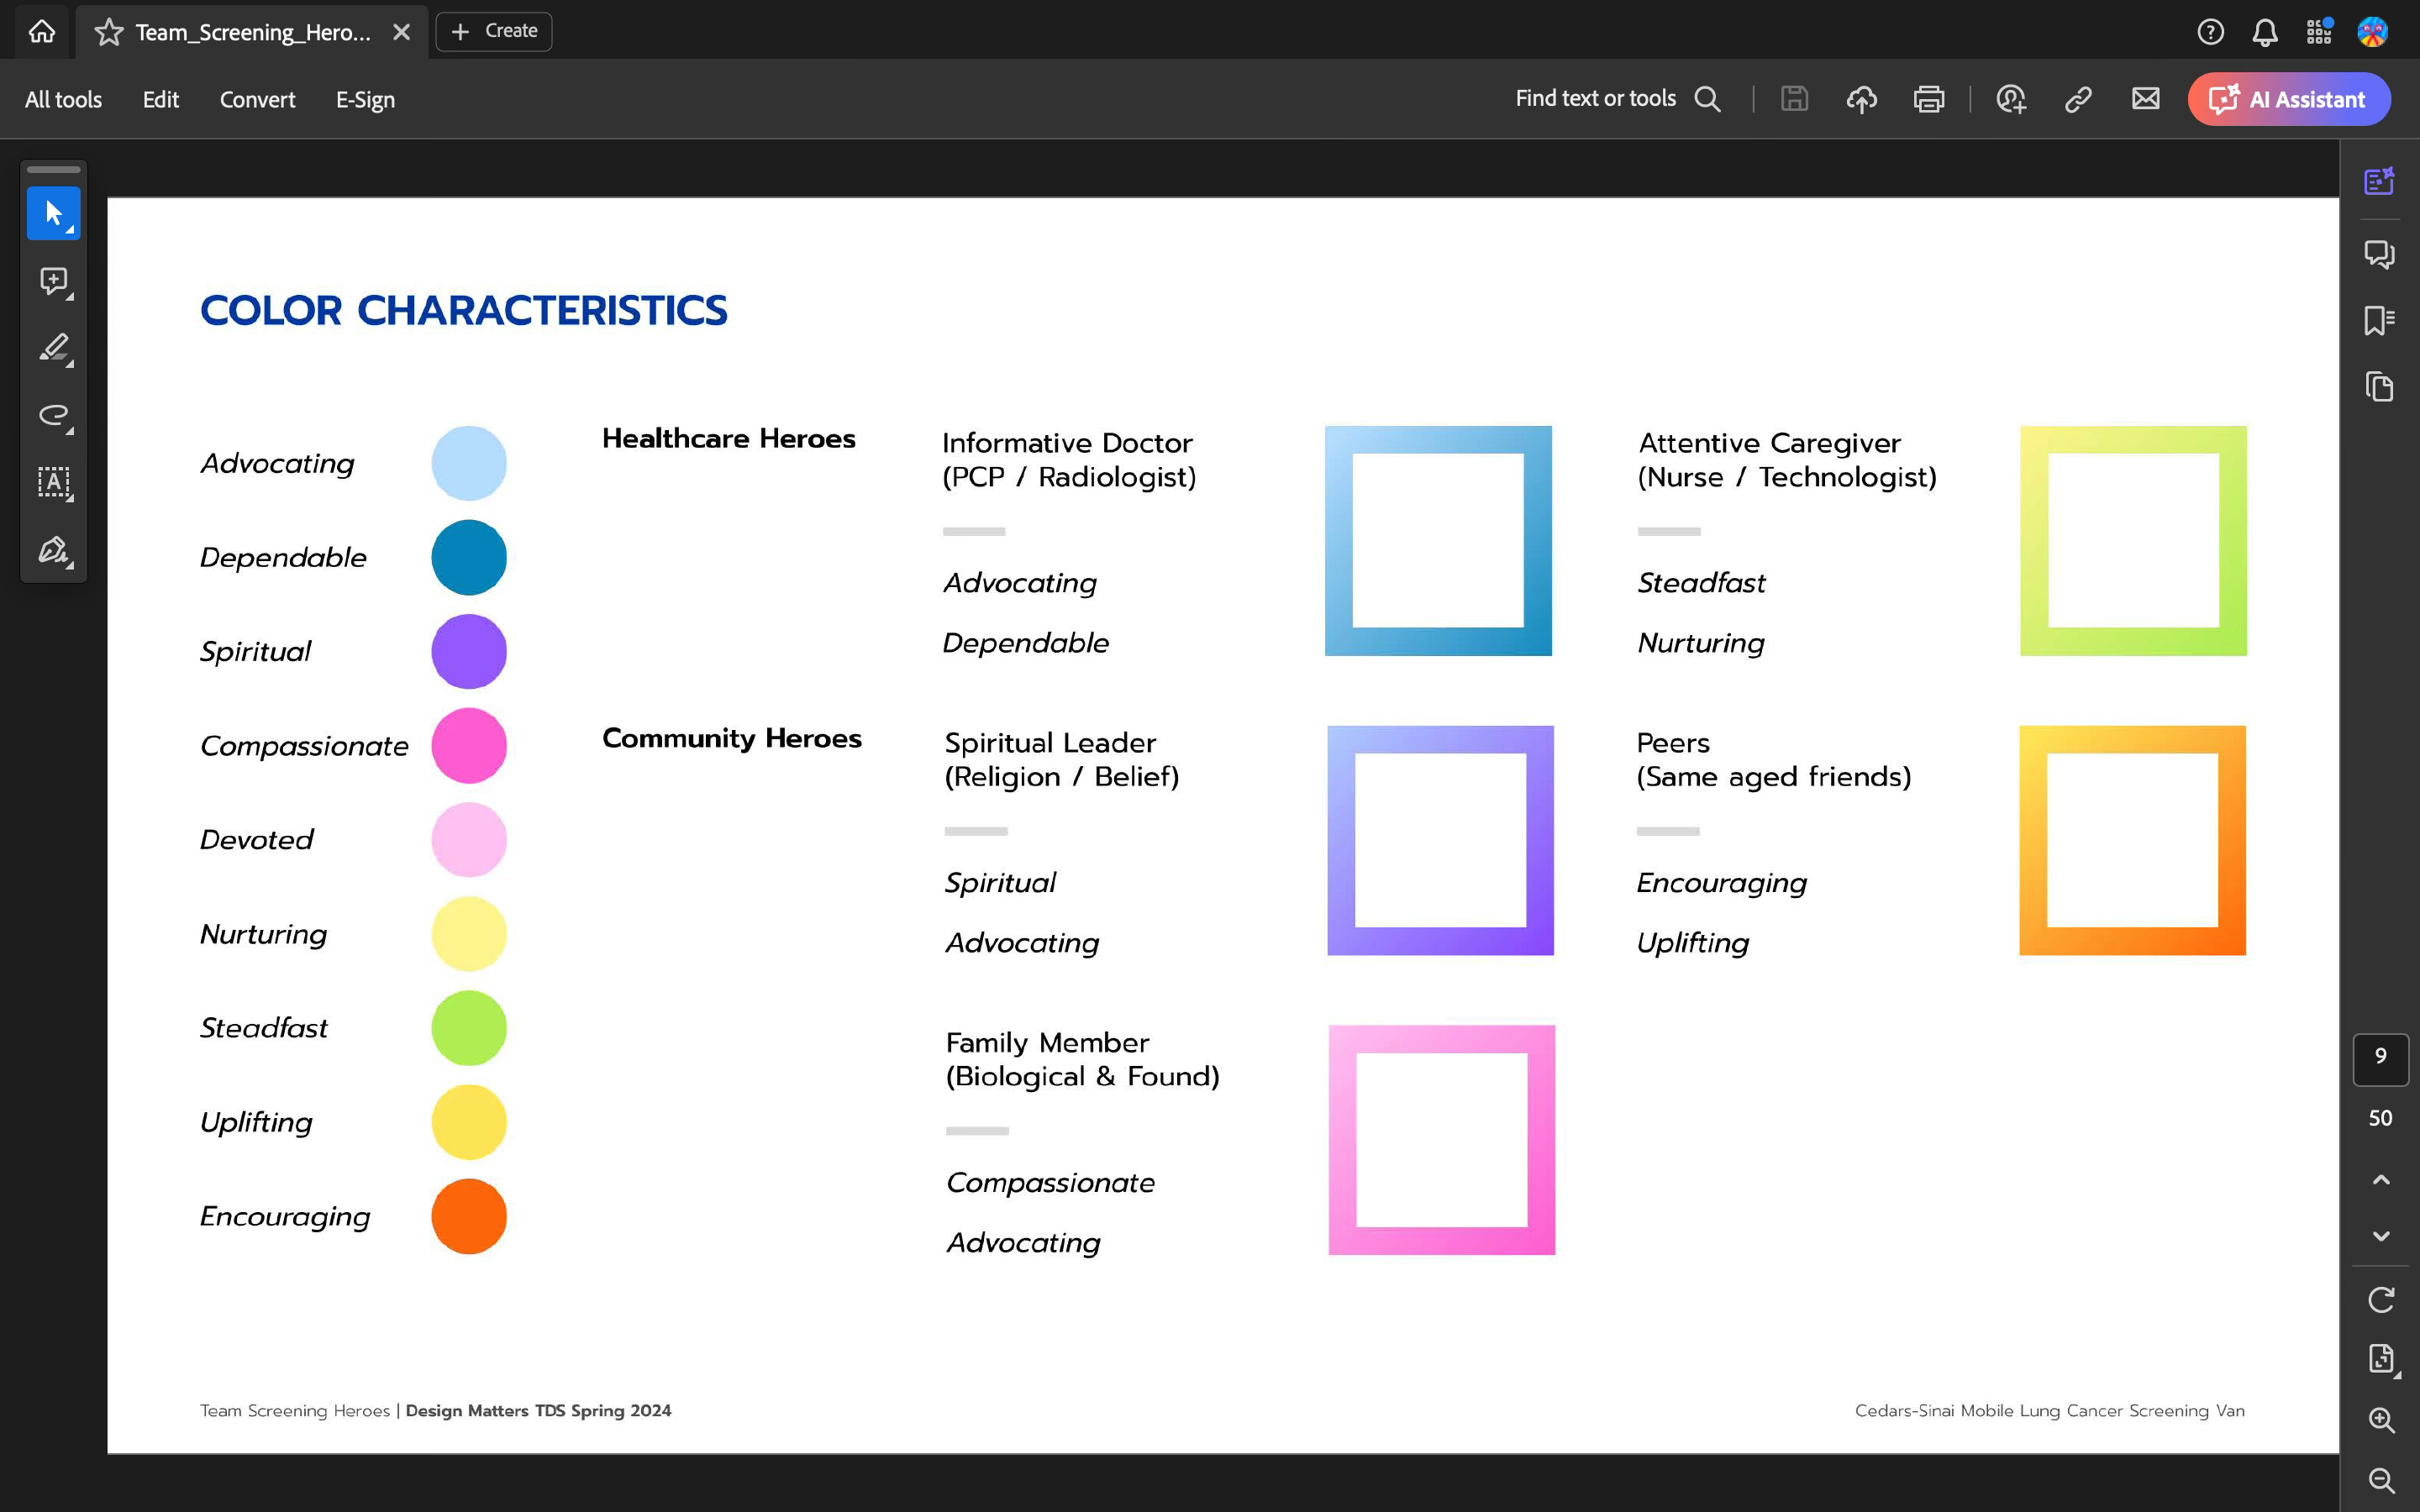Click the orange Encouraging color circle
Viewport: 2420px width, 1512px height.
(468, 1216)
